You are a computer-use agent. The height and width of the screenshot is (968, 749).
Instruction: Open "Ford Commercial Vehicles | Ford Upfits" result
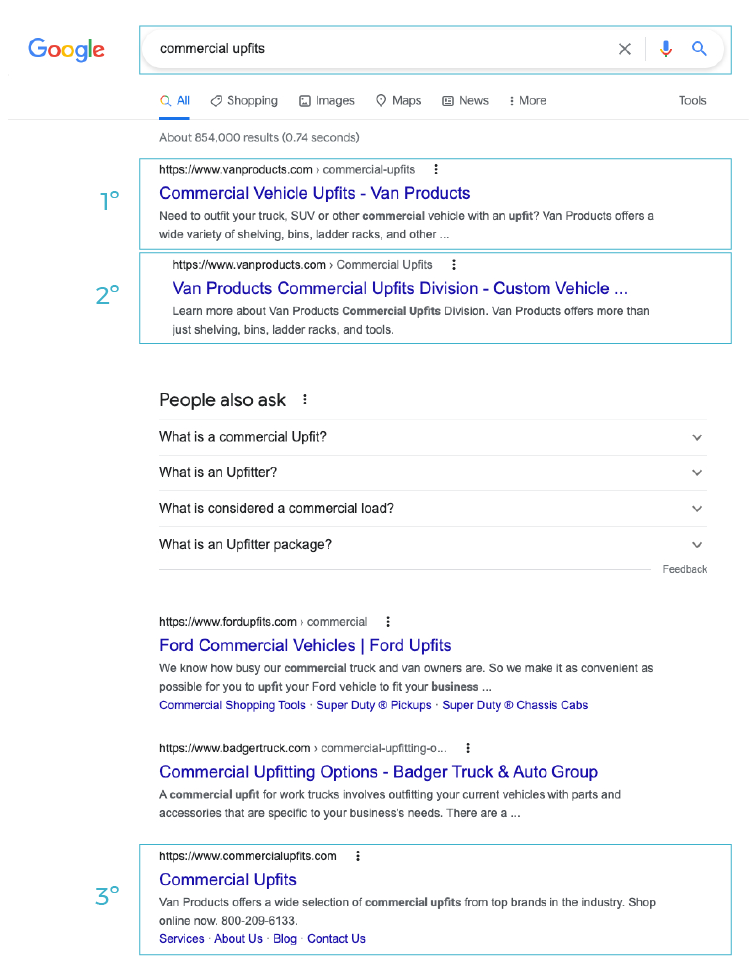coord(305,645)
